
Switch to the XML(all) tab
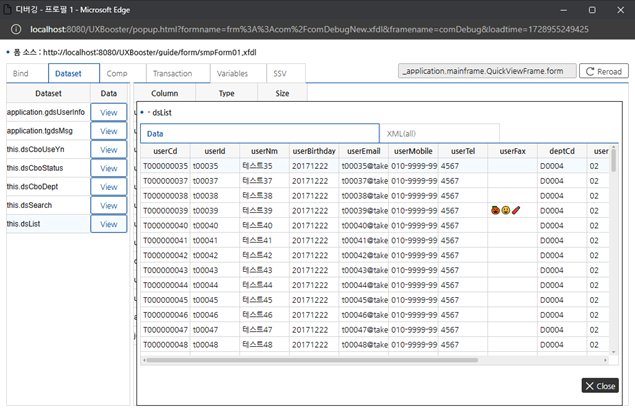439,134
